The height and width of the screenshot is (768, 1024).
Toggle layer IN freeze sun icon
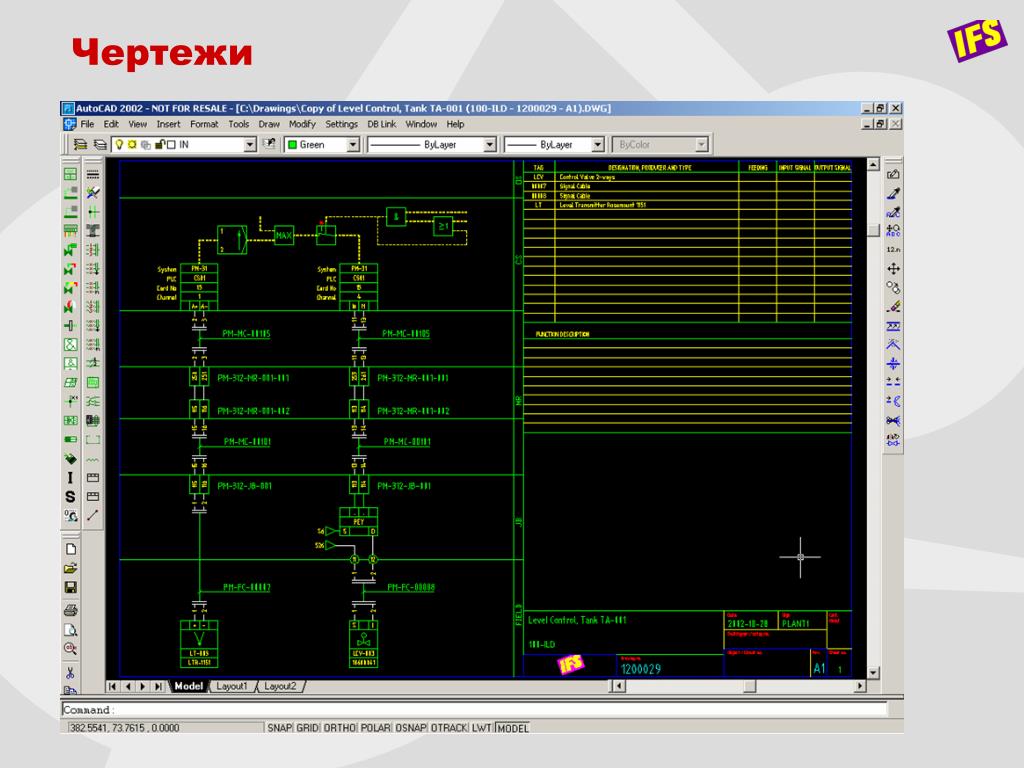[132, 144]
